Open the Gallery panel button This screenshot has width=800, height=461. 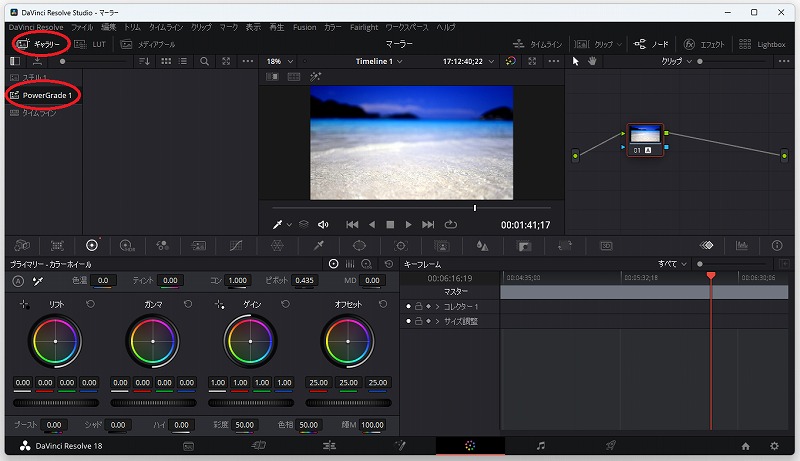pos(38,44)
